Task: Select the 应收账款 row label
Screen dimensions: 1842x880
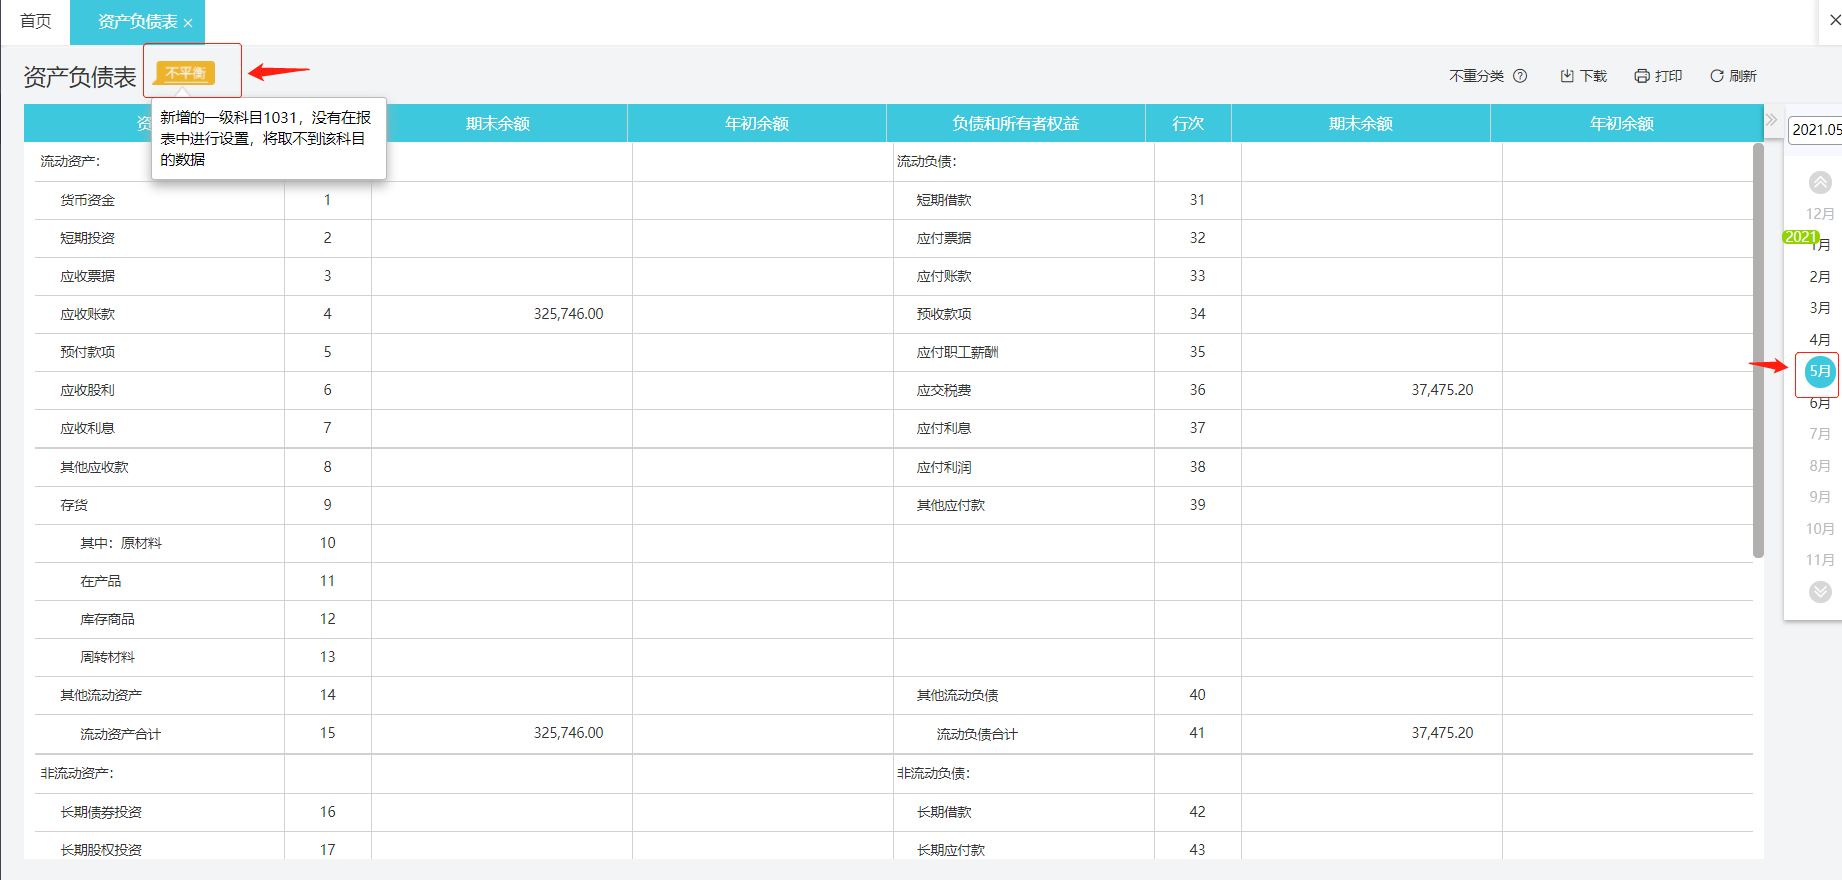Action: [x=87, y=314]
